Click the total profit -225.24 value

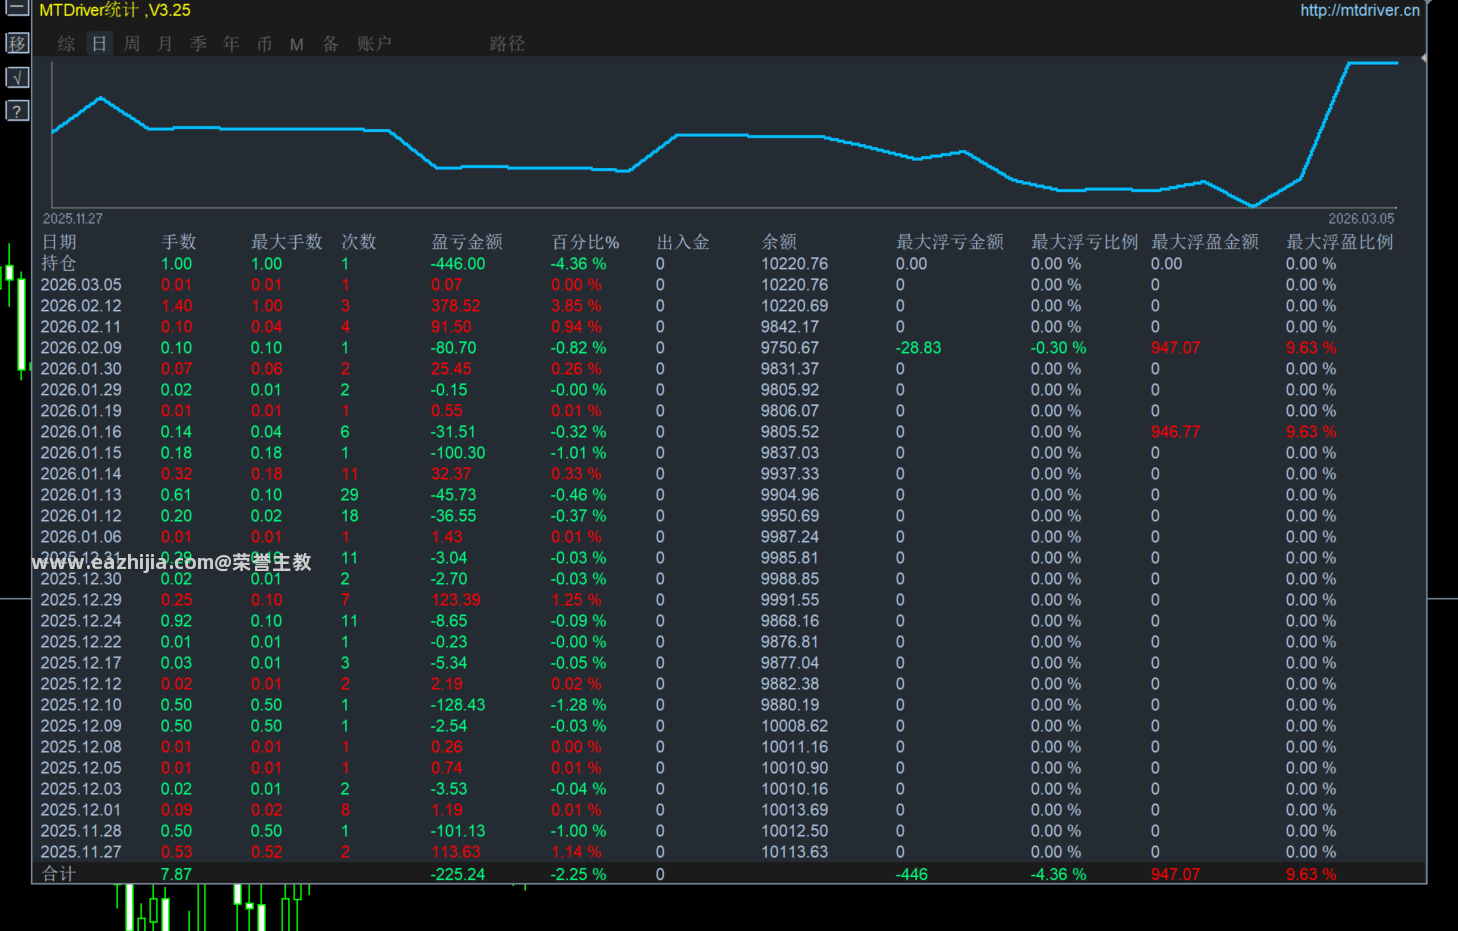[458, 874]
